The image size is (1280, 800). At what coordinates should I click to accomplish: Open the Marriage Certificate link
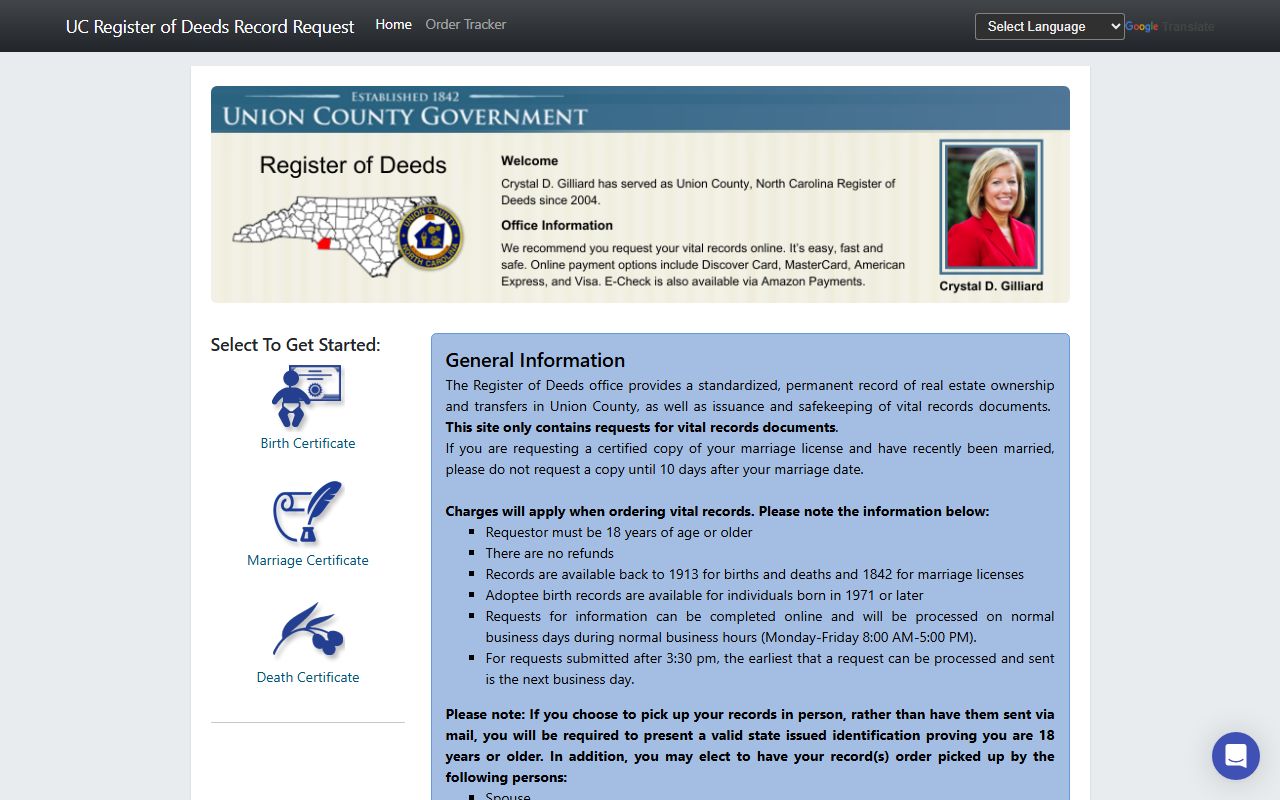click(x=308, y=560)
